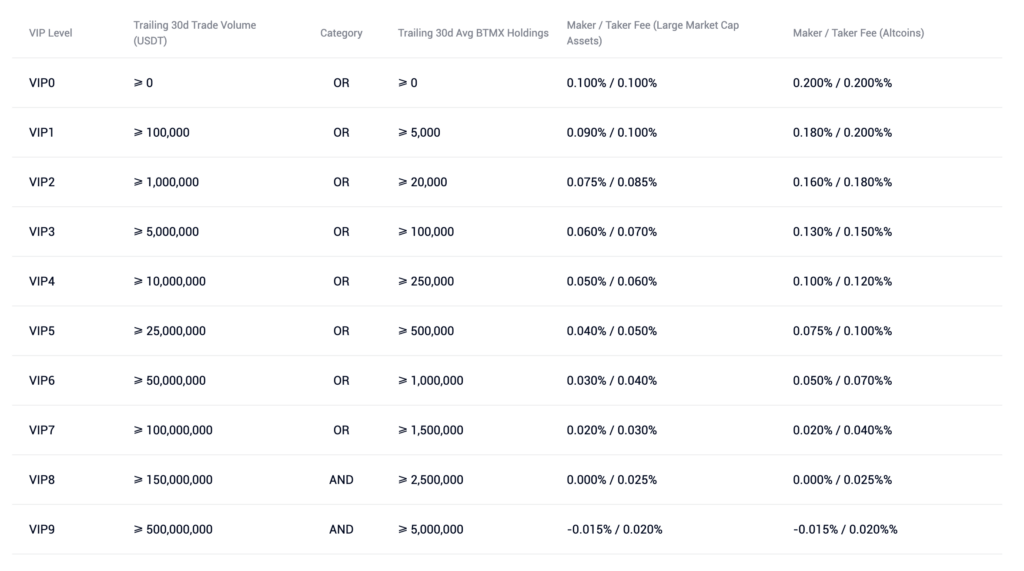This screenshot has height=571, width=1024.
Task: Select the ≥ 250,000 BTMX holdings cell
Action: [426, 281]
